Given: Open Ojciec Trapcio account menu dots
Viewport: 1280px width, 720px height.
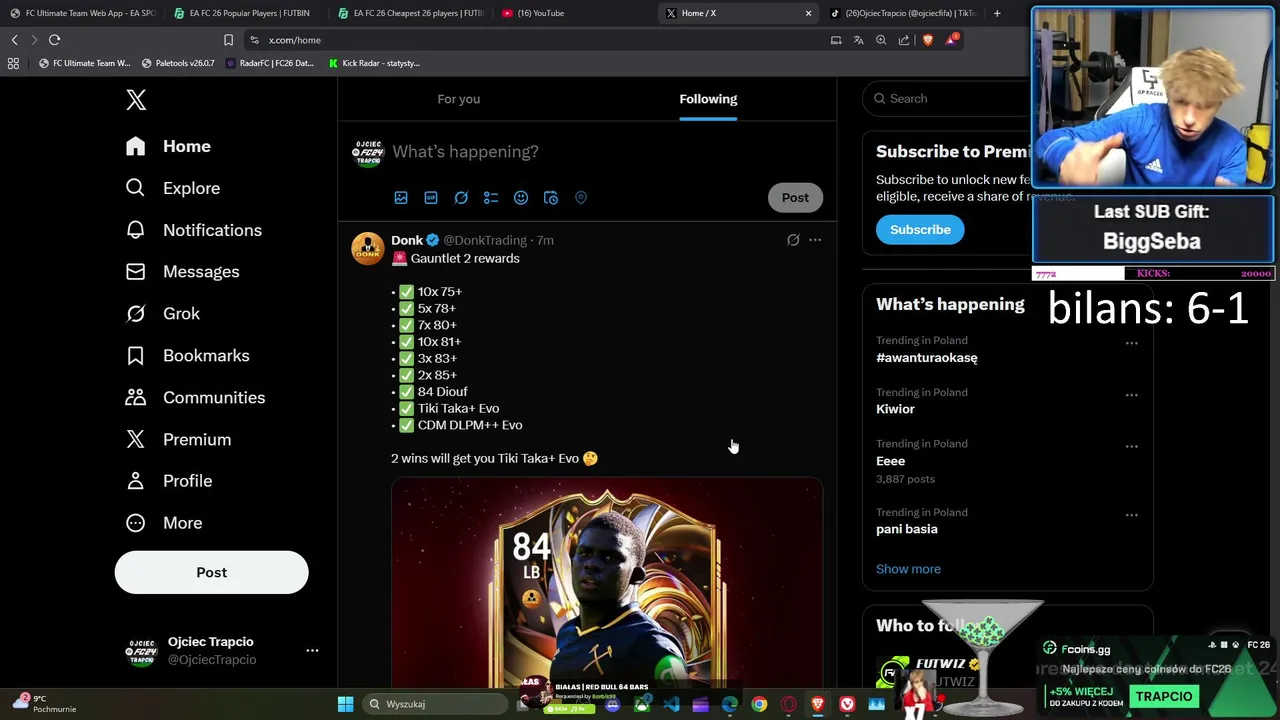Looking at the screenshot, I should [x=312, y=650].
